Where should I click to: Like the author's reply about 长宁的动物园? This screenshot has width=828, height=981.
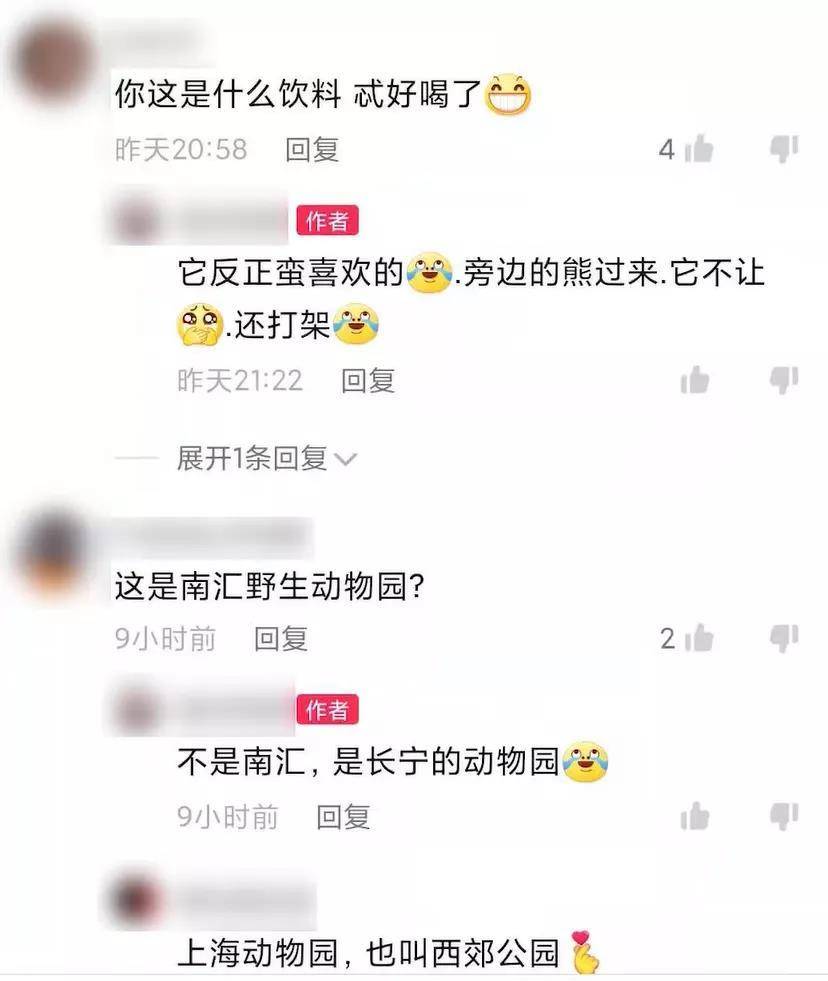pos(695,816)
